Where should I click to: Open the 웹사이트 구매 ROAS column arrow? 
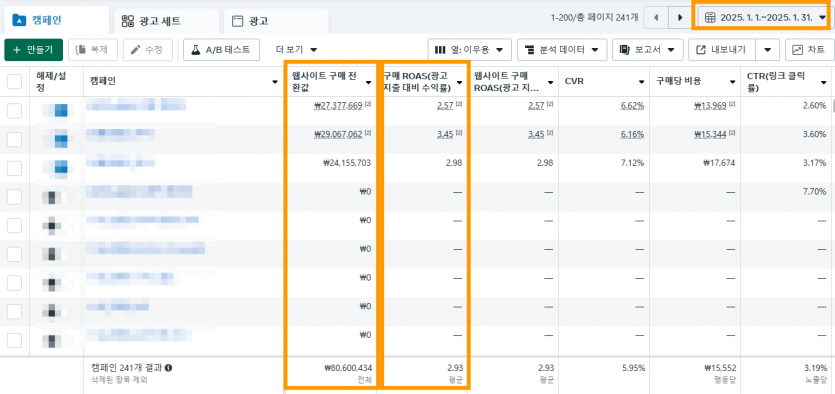tap(550, 82)
